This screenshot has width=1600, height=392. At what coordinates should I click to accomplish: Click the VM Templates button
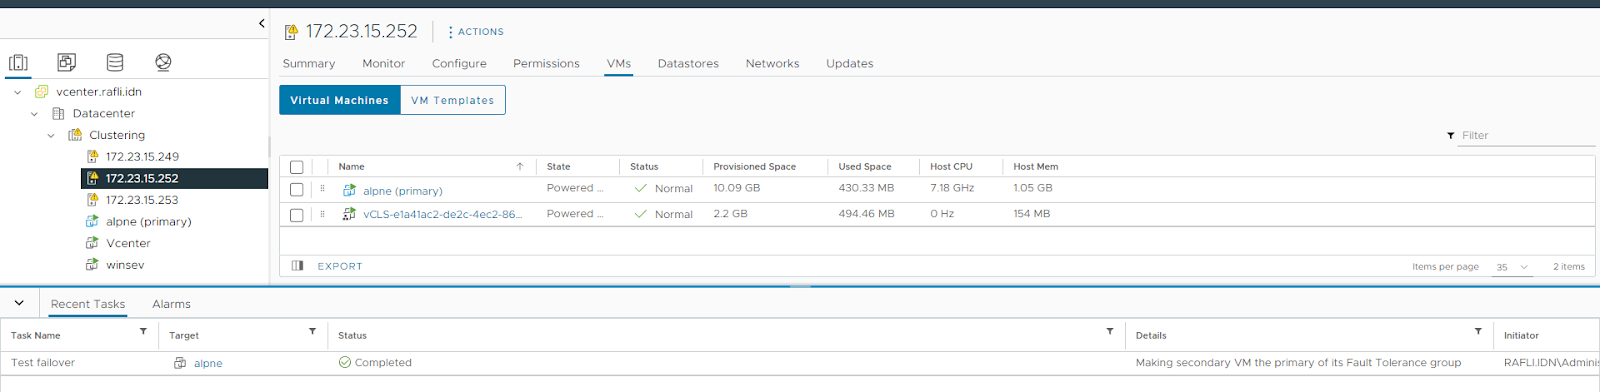pos(453,100)
